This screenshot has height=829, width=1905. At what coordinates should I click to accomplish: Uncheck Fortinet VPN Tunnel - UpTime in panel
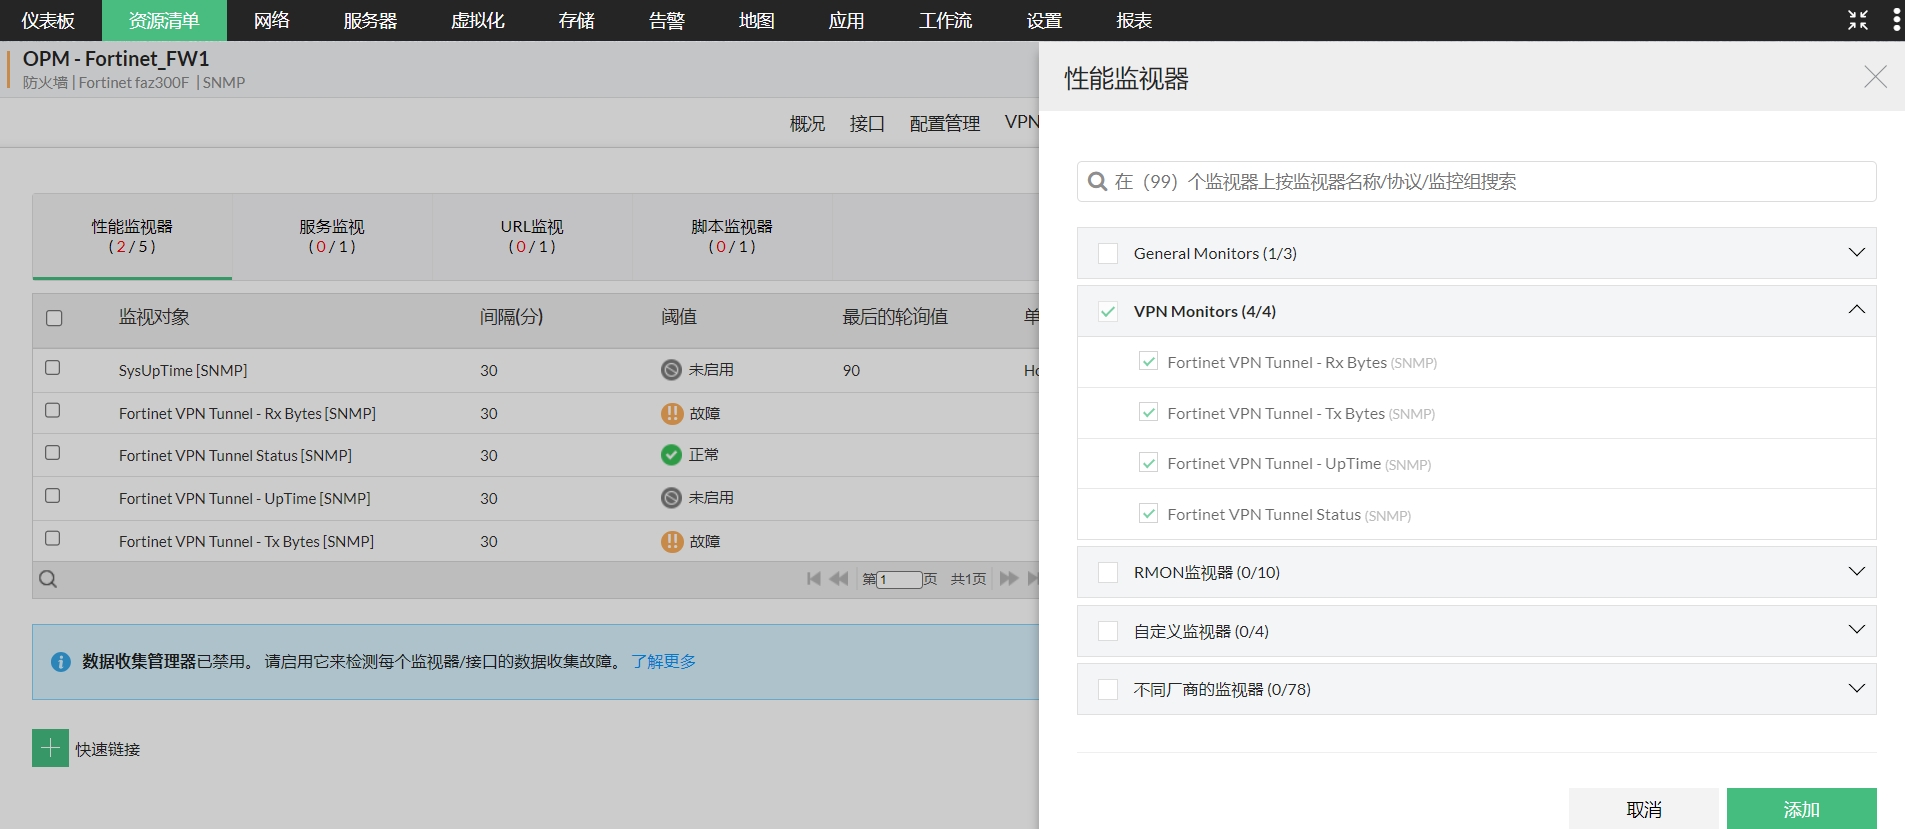[1149, 462]
